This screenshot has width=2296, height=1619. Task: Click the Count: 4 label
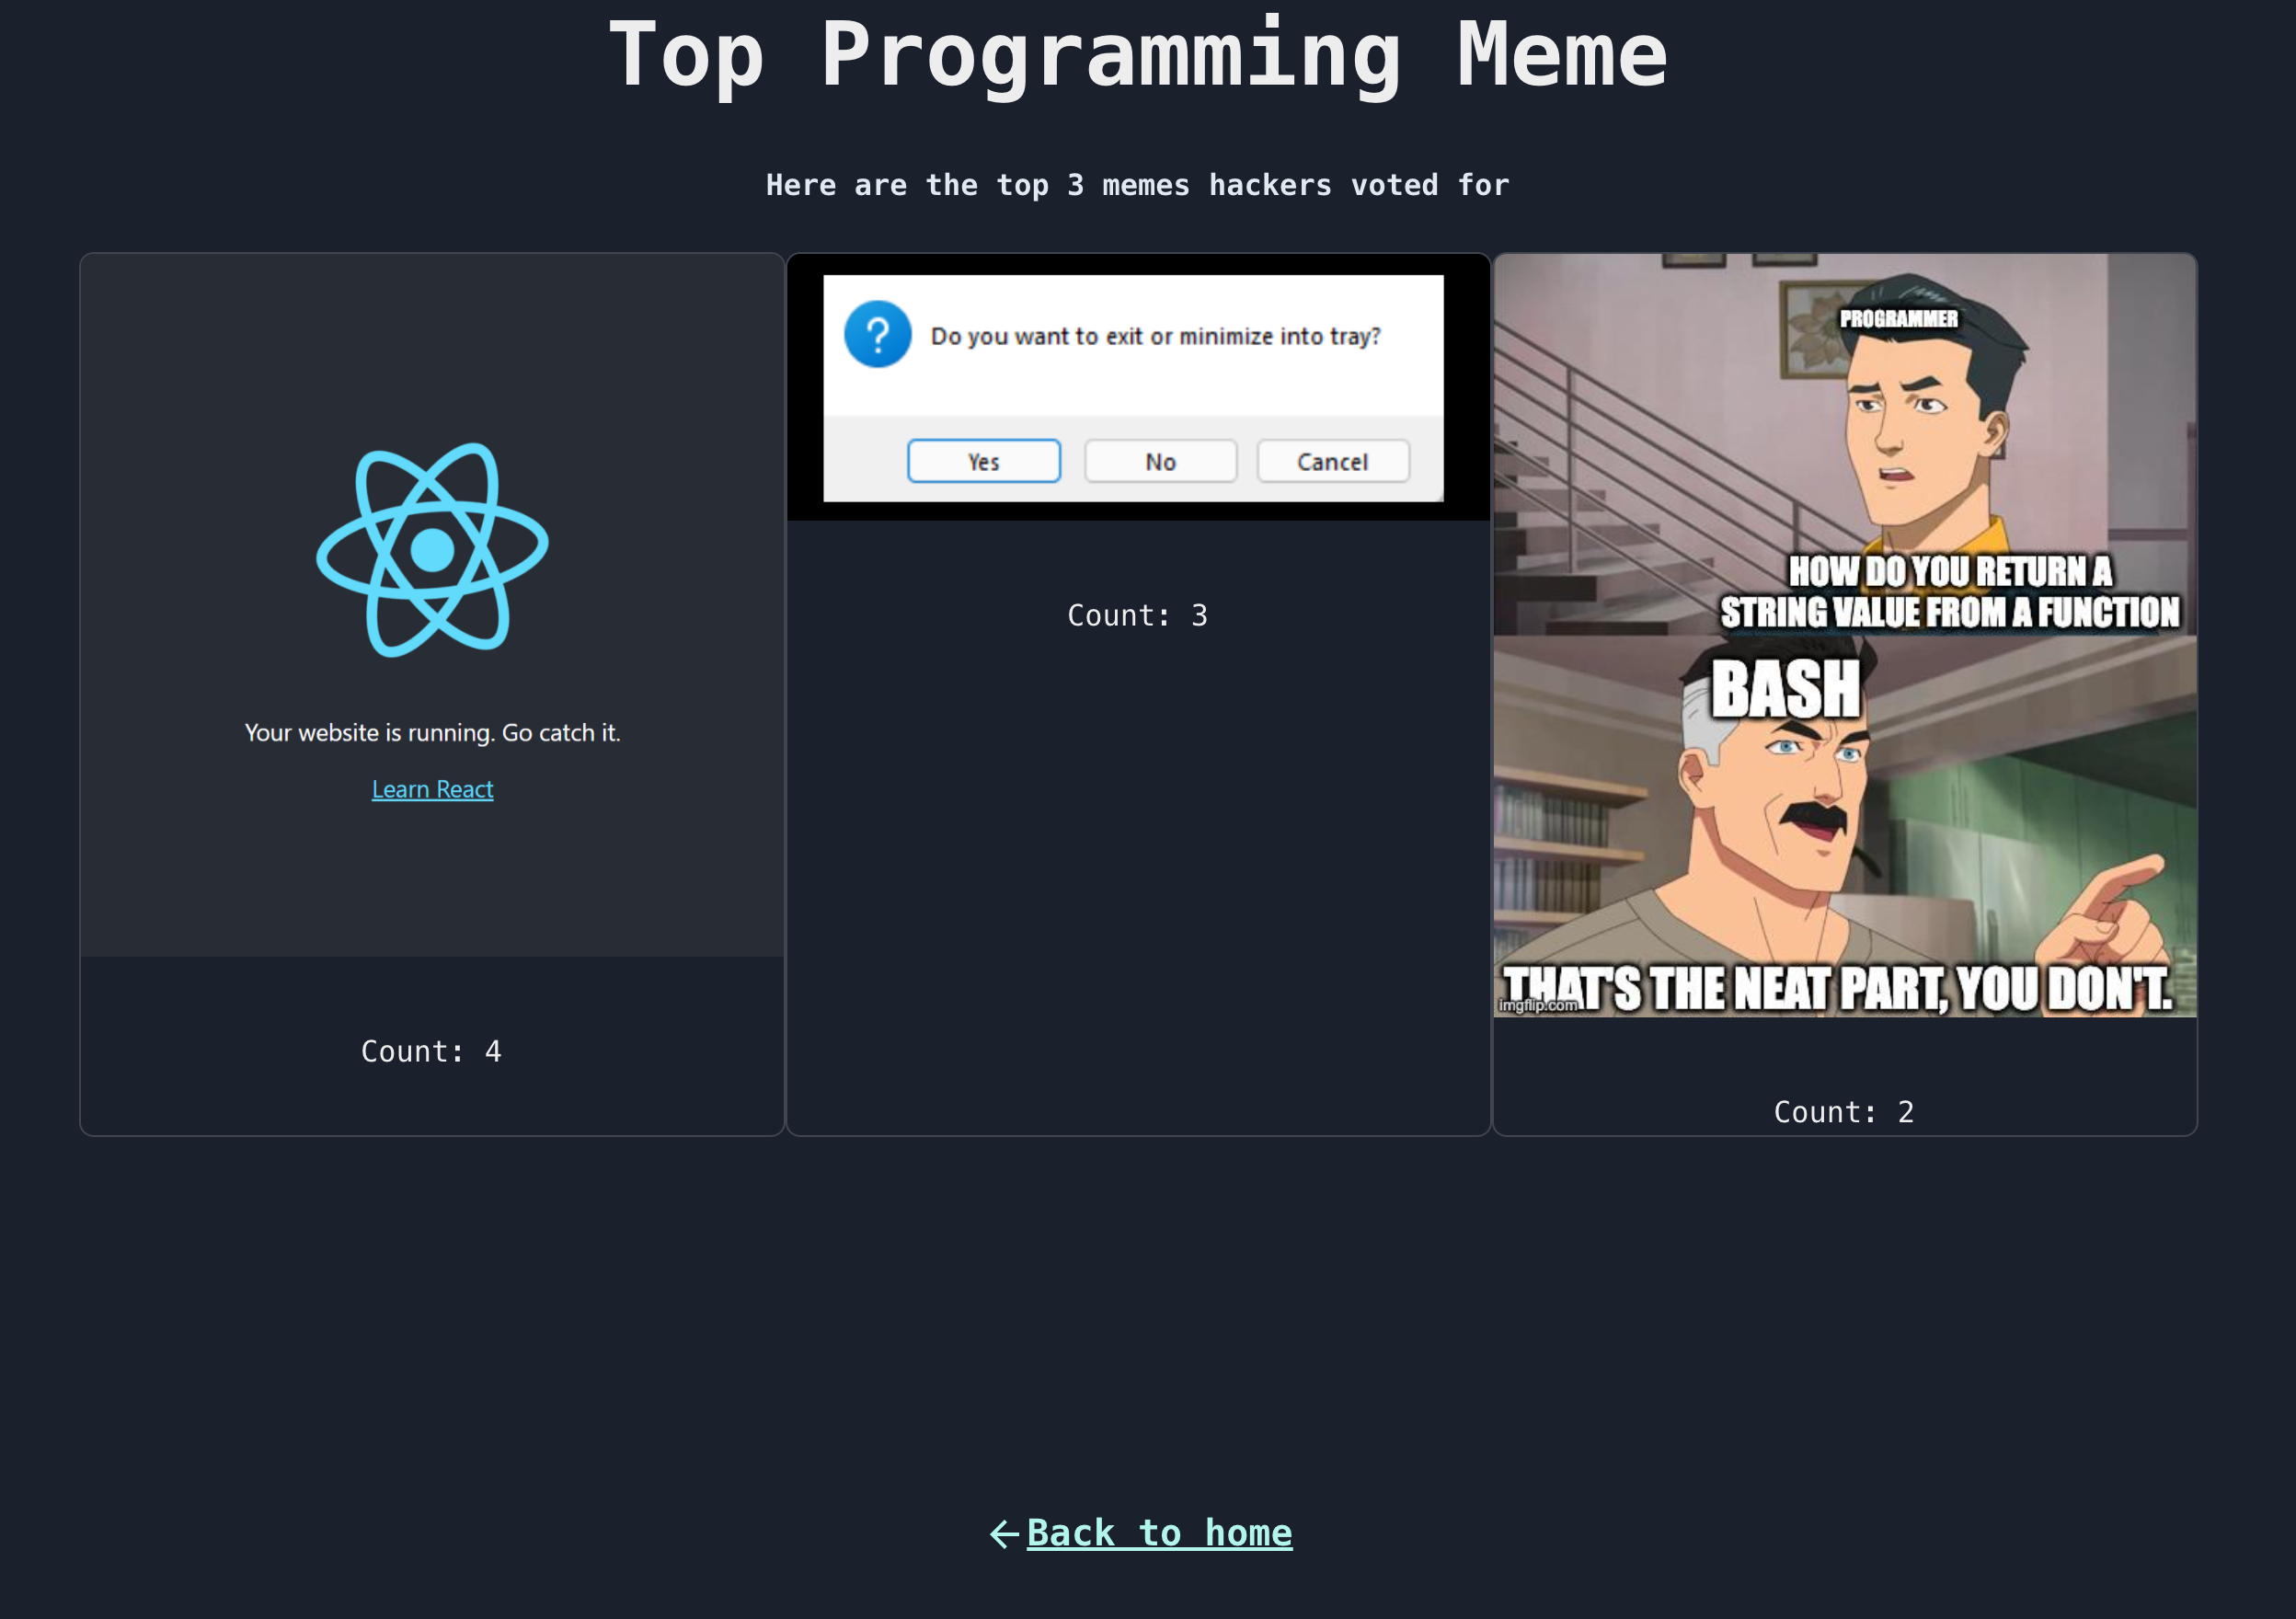tap(431, 1051)
